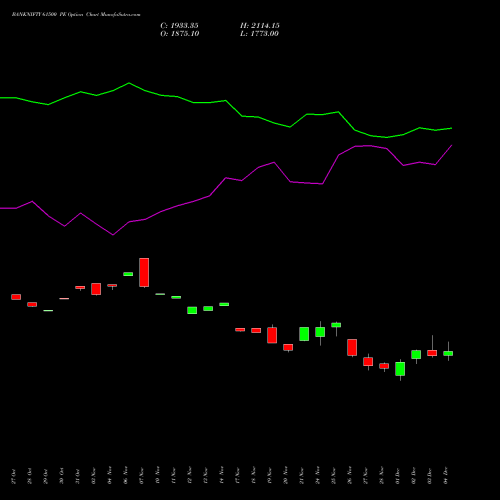Click the red candle above 19 Nov
The width and height of the screenshot is (500, 500).
click(272, 335)
